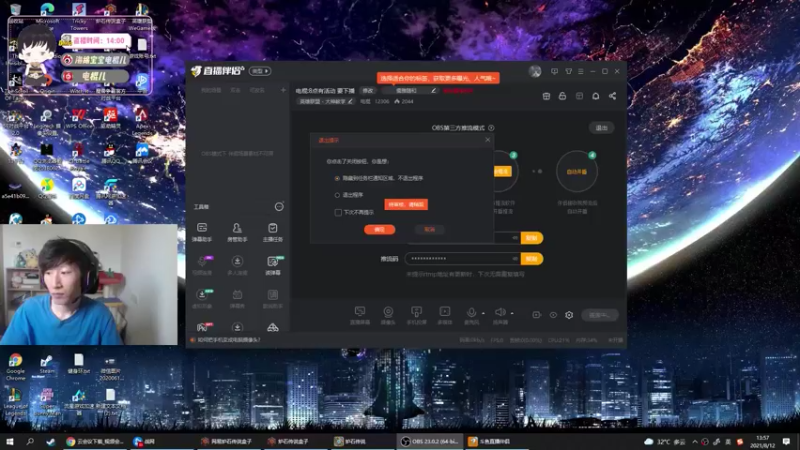Image resolution: width=800 pixels, height=450 pixels.
Task: Toggle preview visibility eye icon in bottom bar
Action: tap(553, 315)
